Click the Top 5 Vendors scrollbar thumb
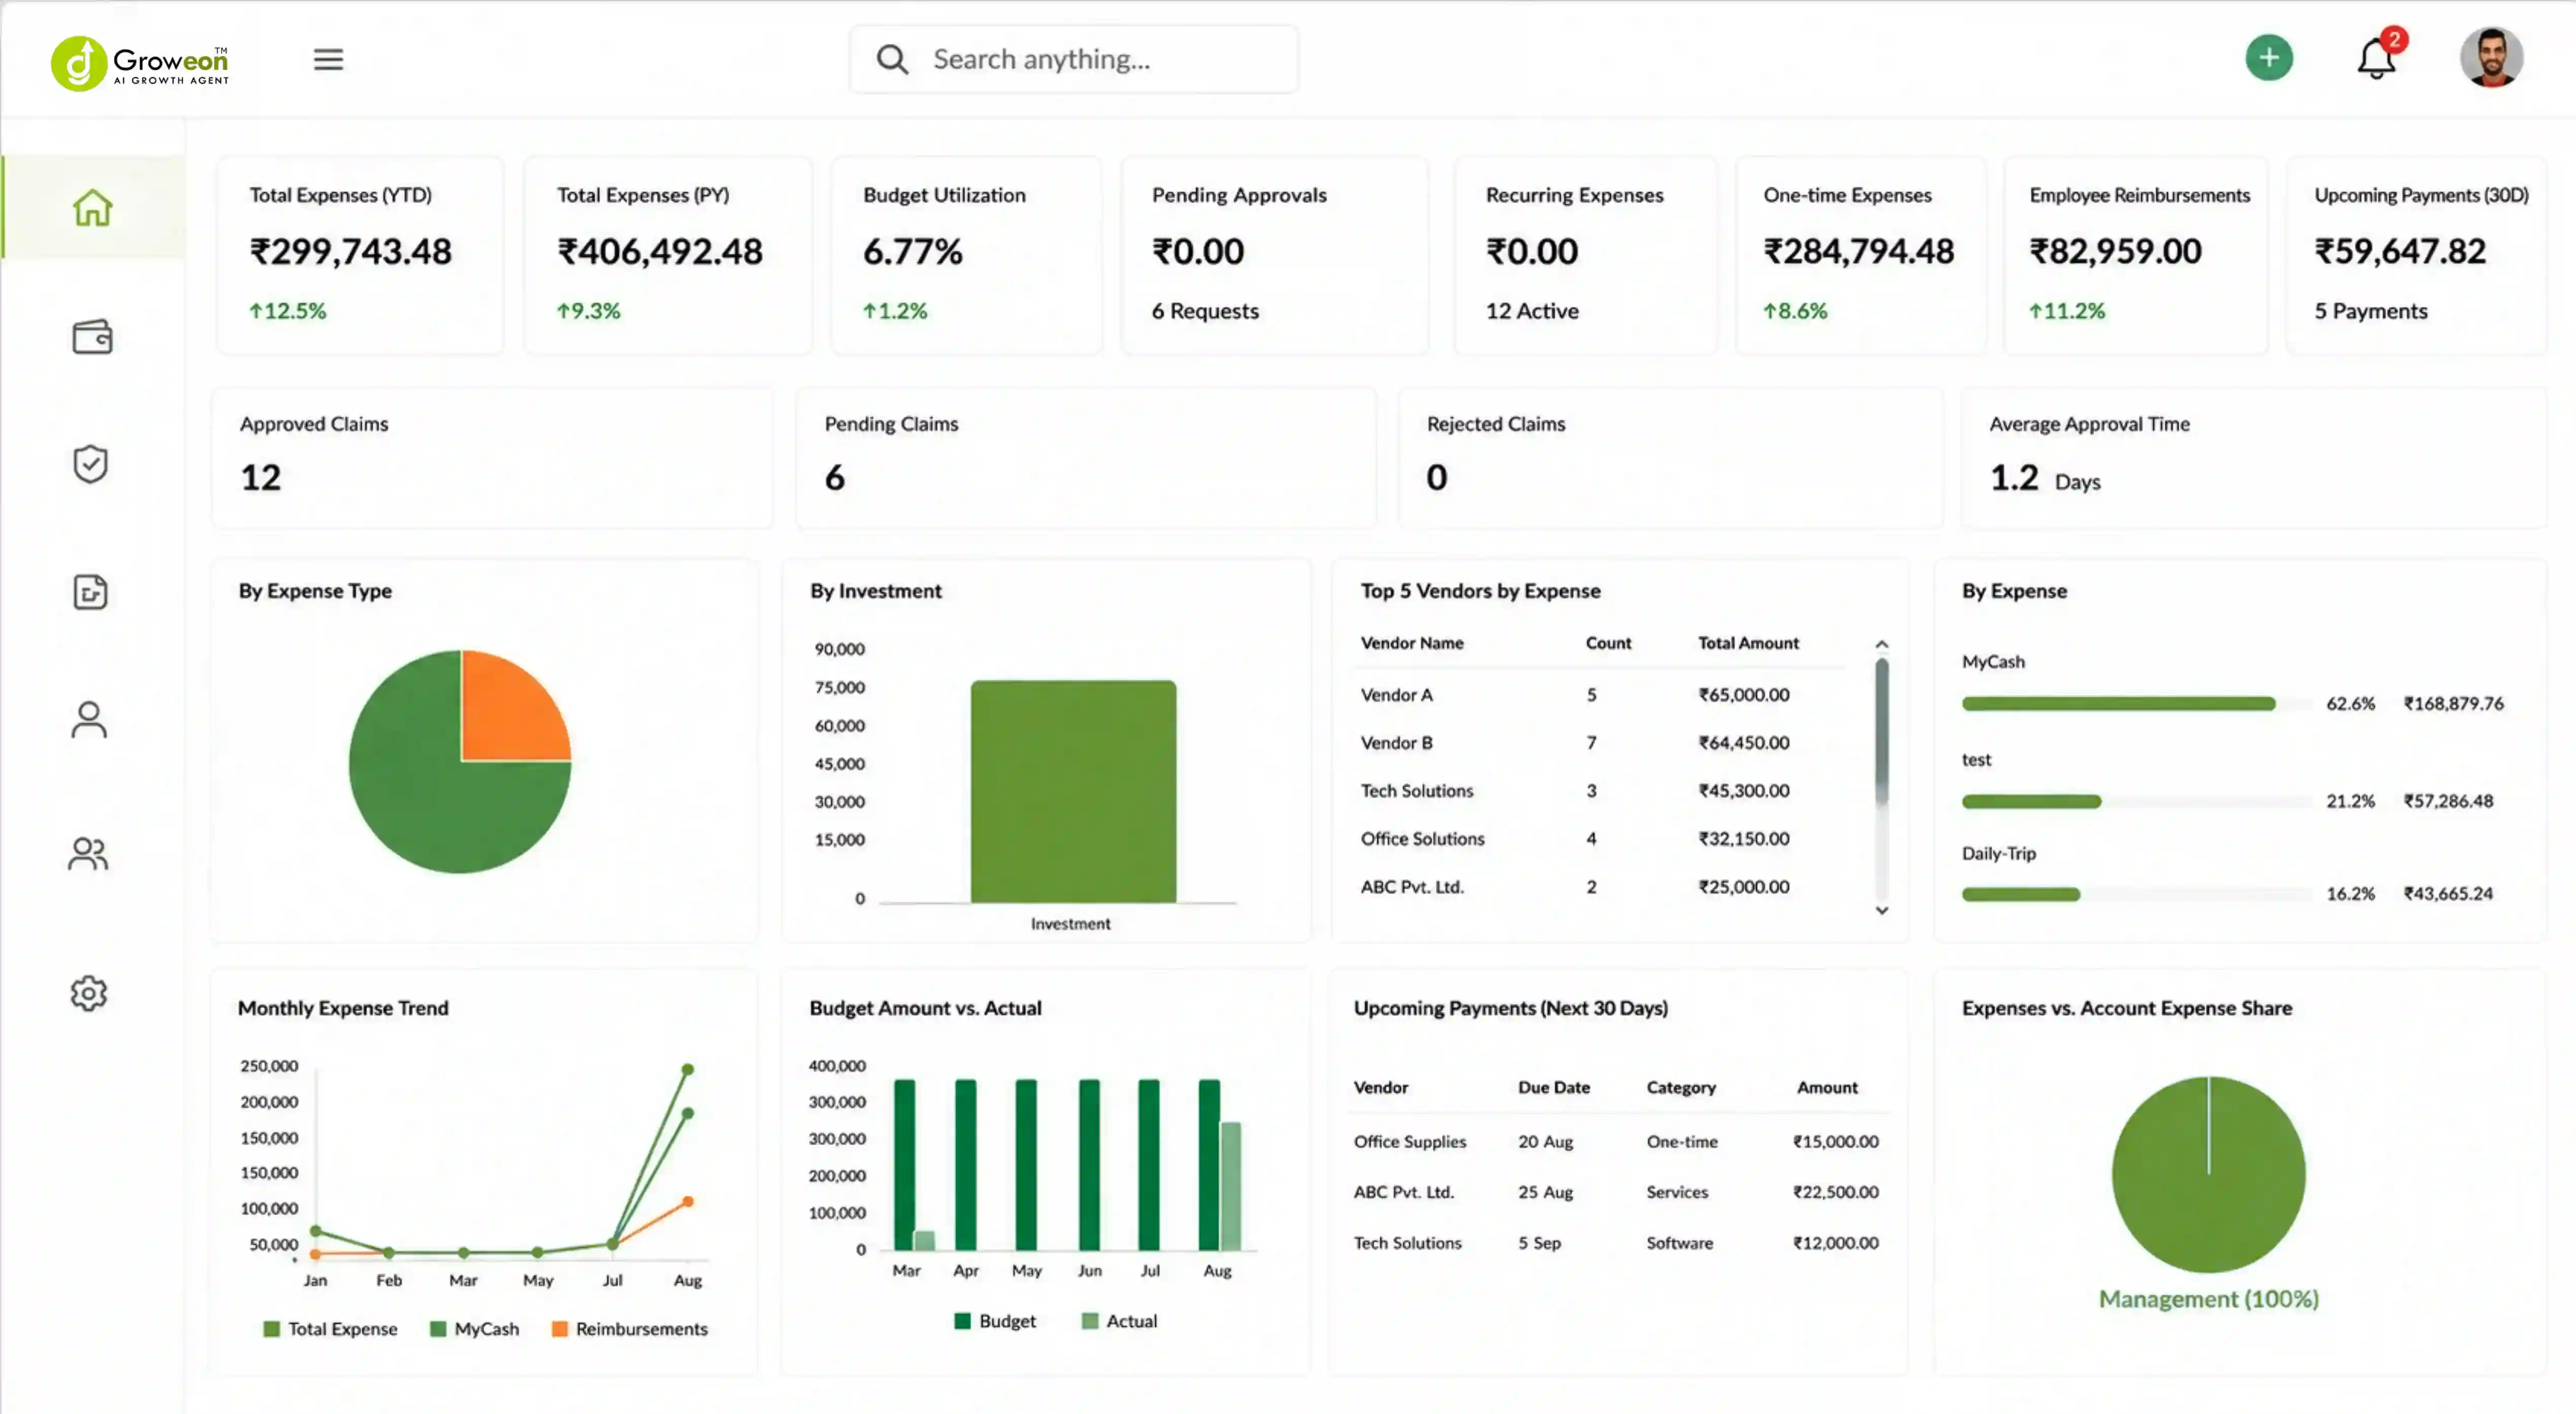2576x1414 pixels. point(1881,730)
